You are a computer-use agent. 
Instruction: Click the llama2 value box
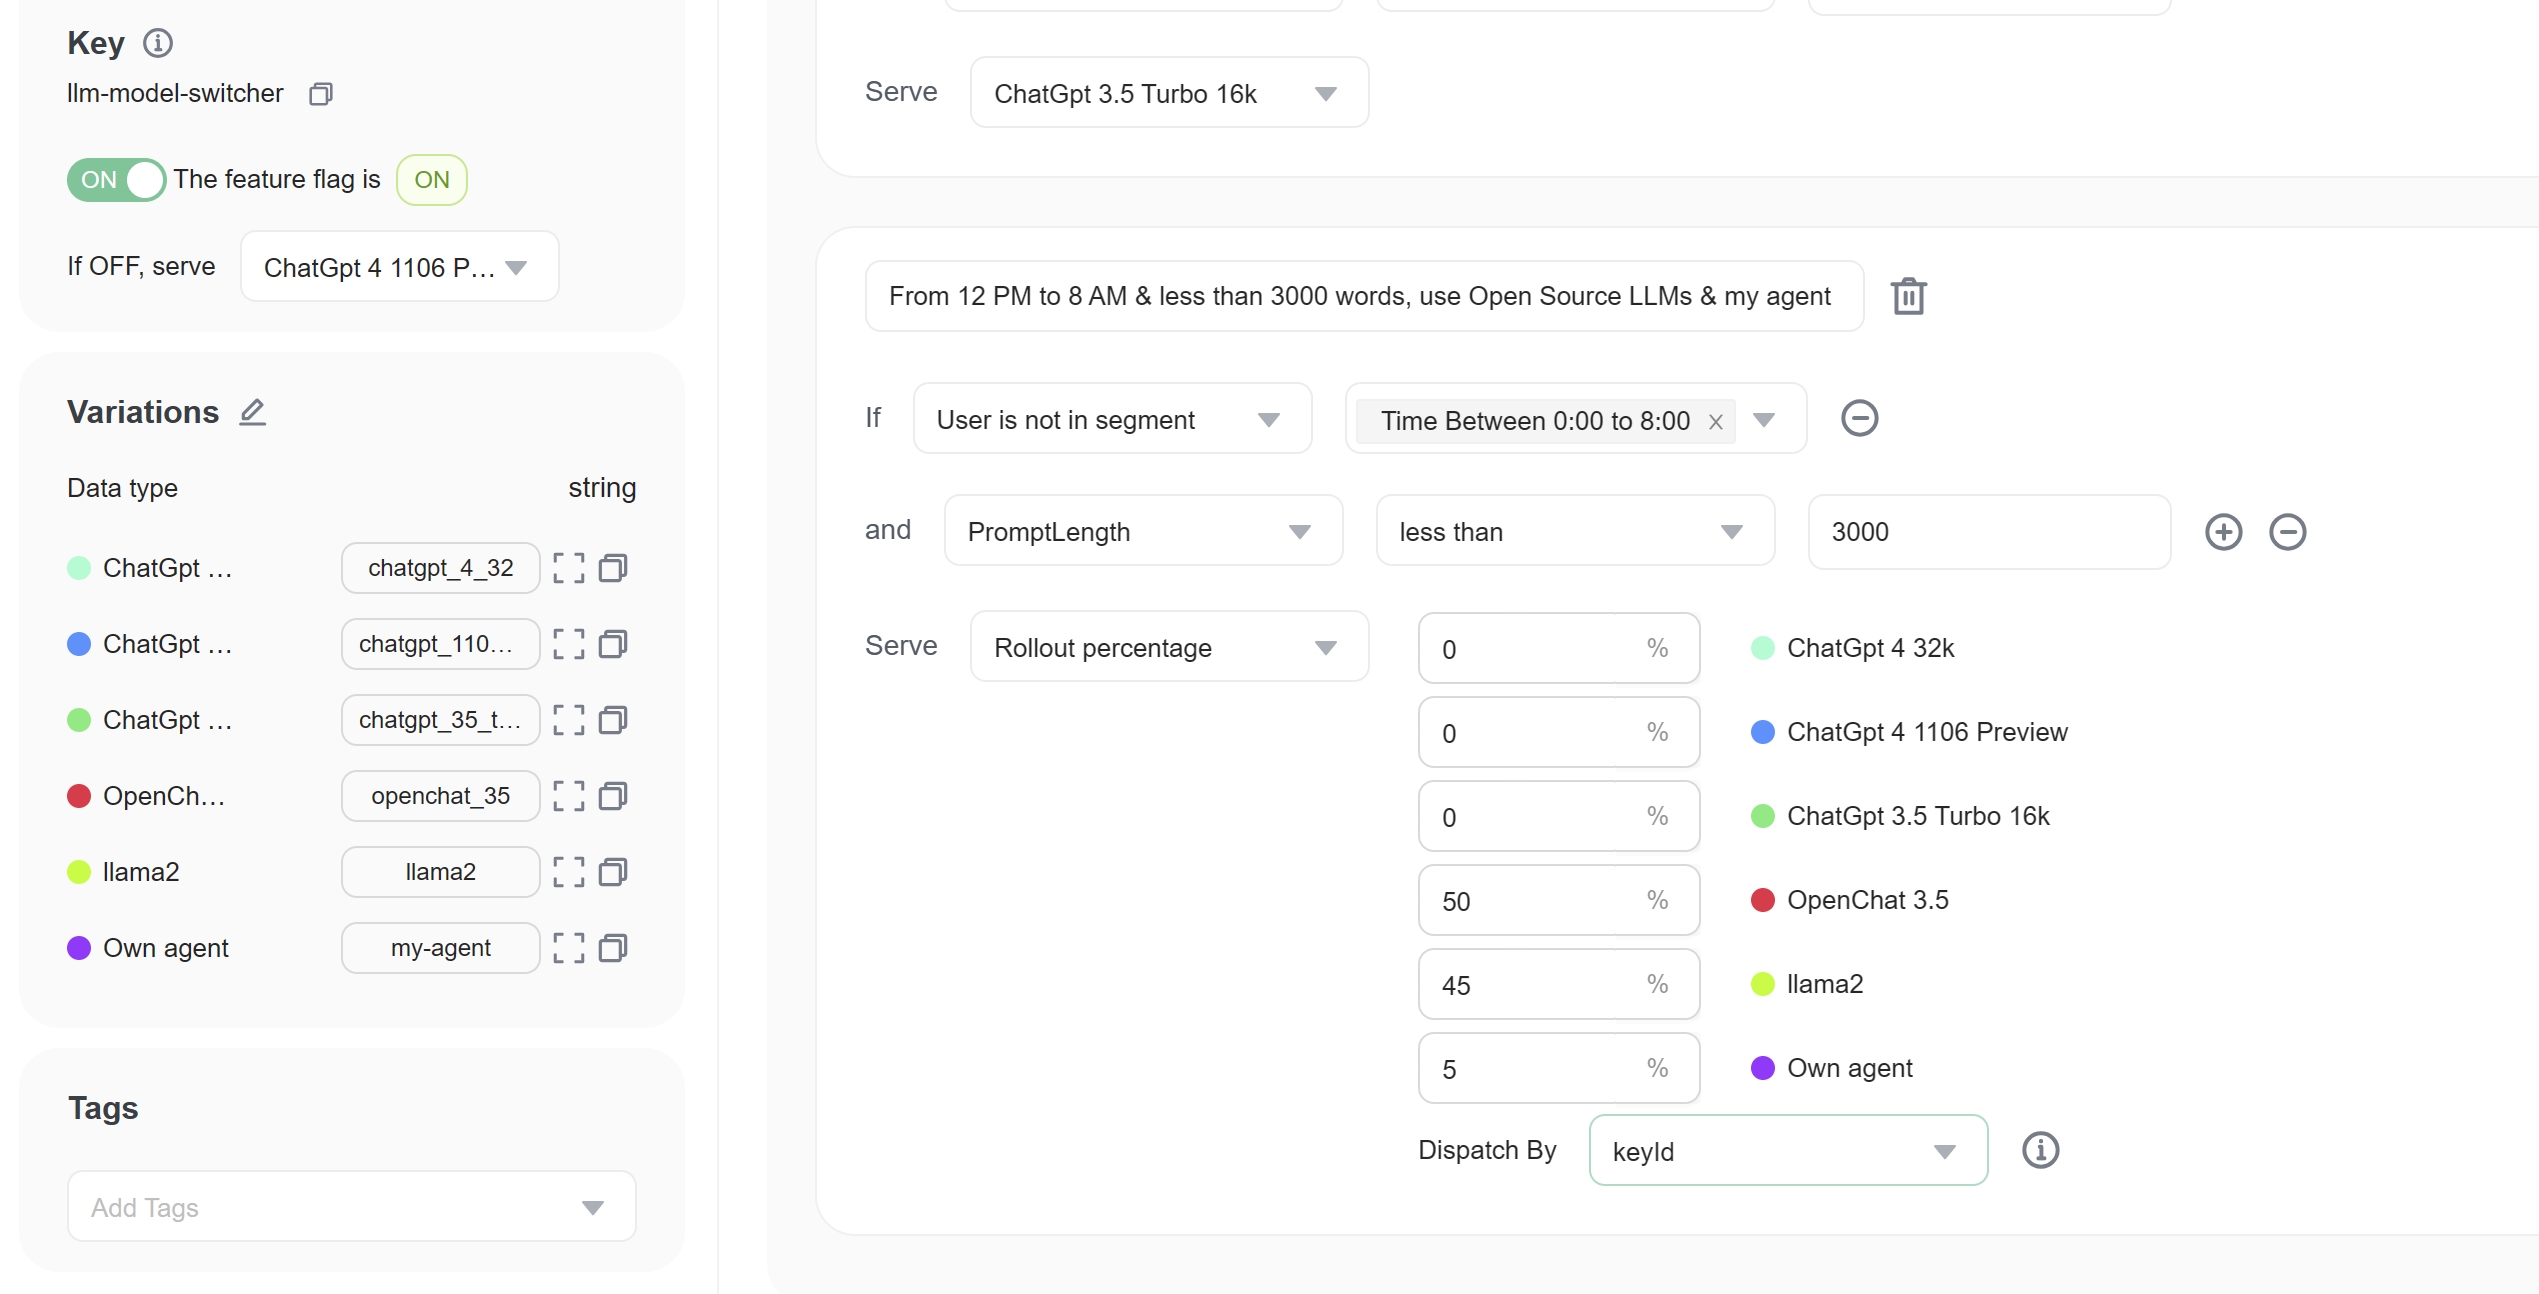(441, 872)
